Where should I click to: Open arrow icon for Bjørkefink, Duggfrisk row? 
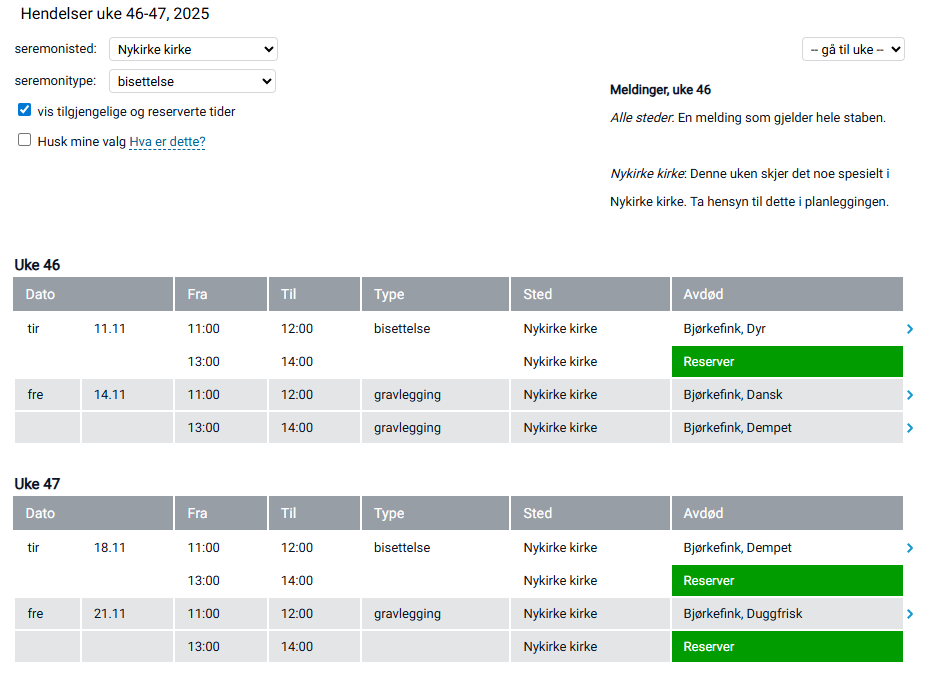point(909,614)
